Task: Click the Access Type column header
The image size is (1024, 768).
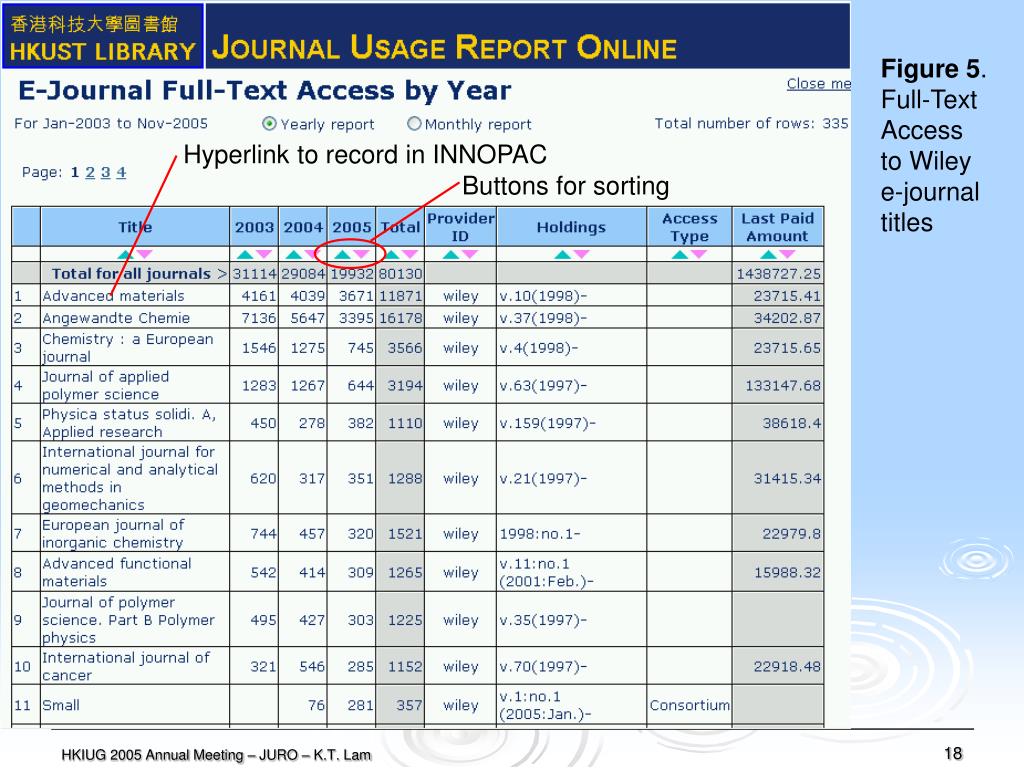Action: [x=690, y=227]
